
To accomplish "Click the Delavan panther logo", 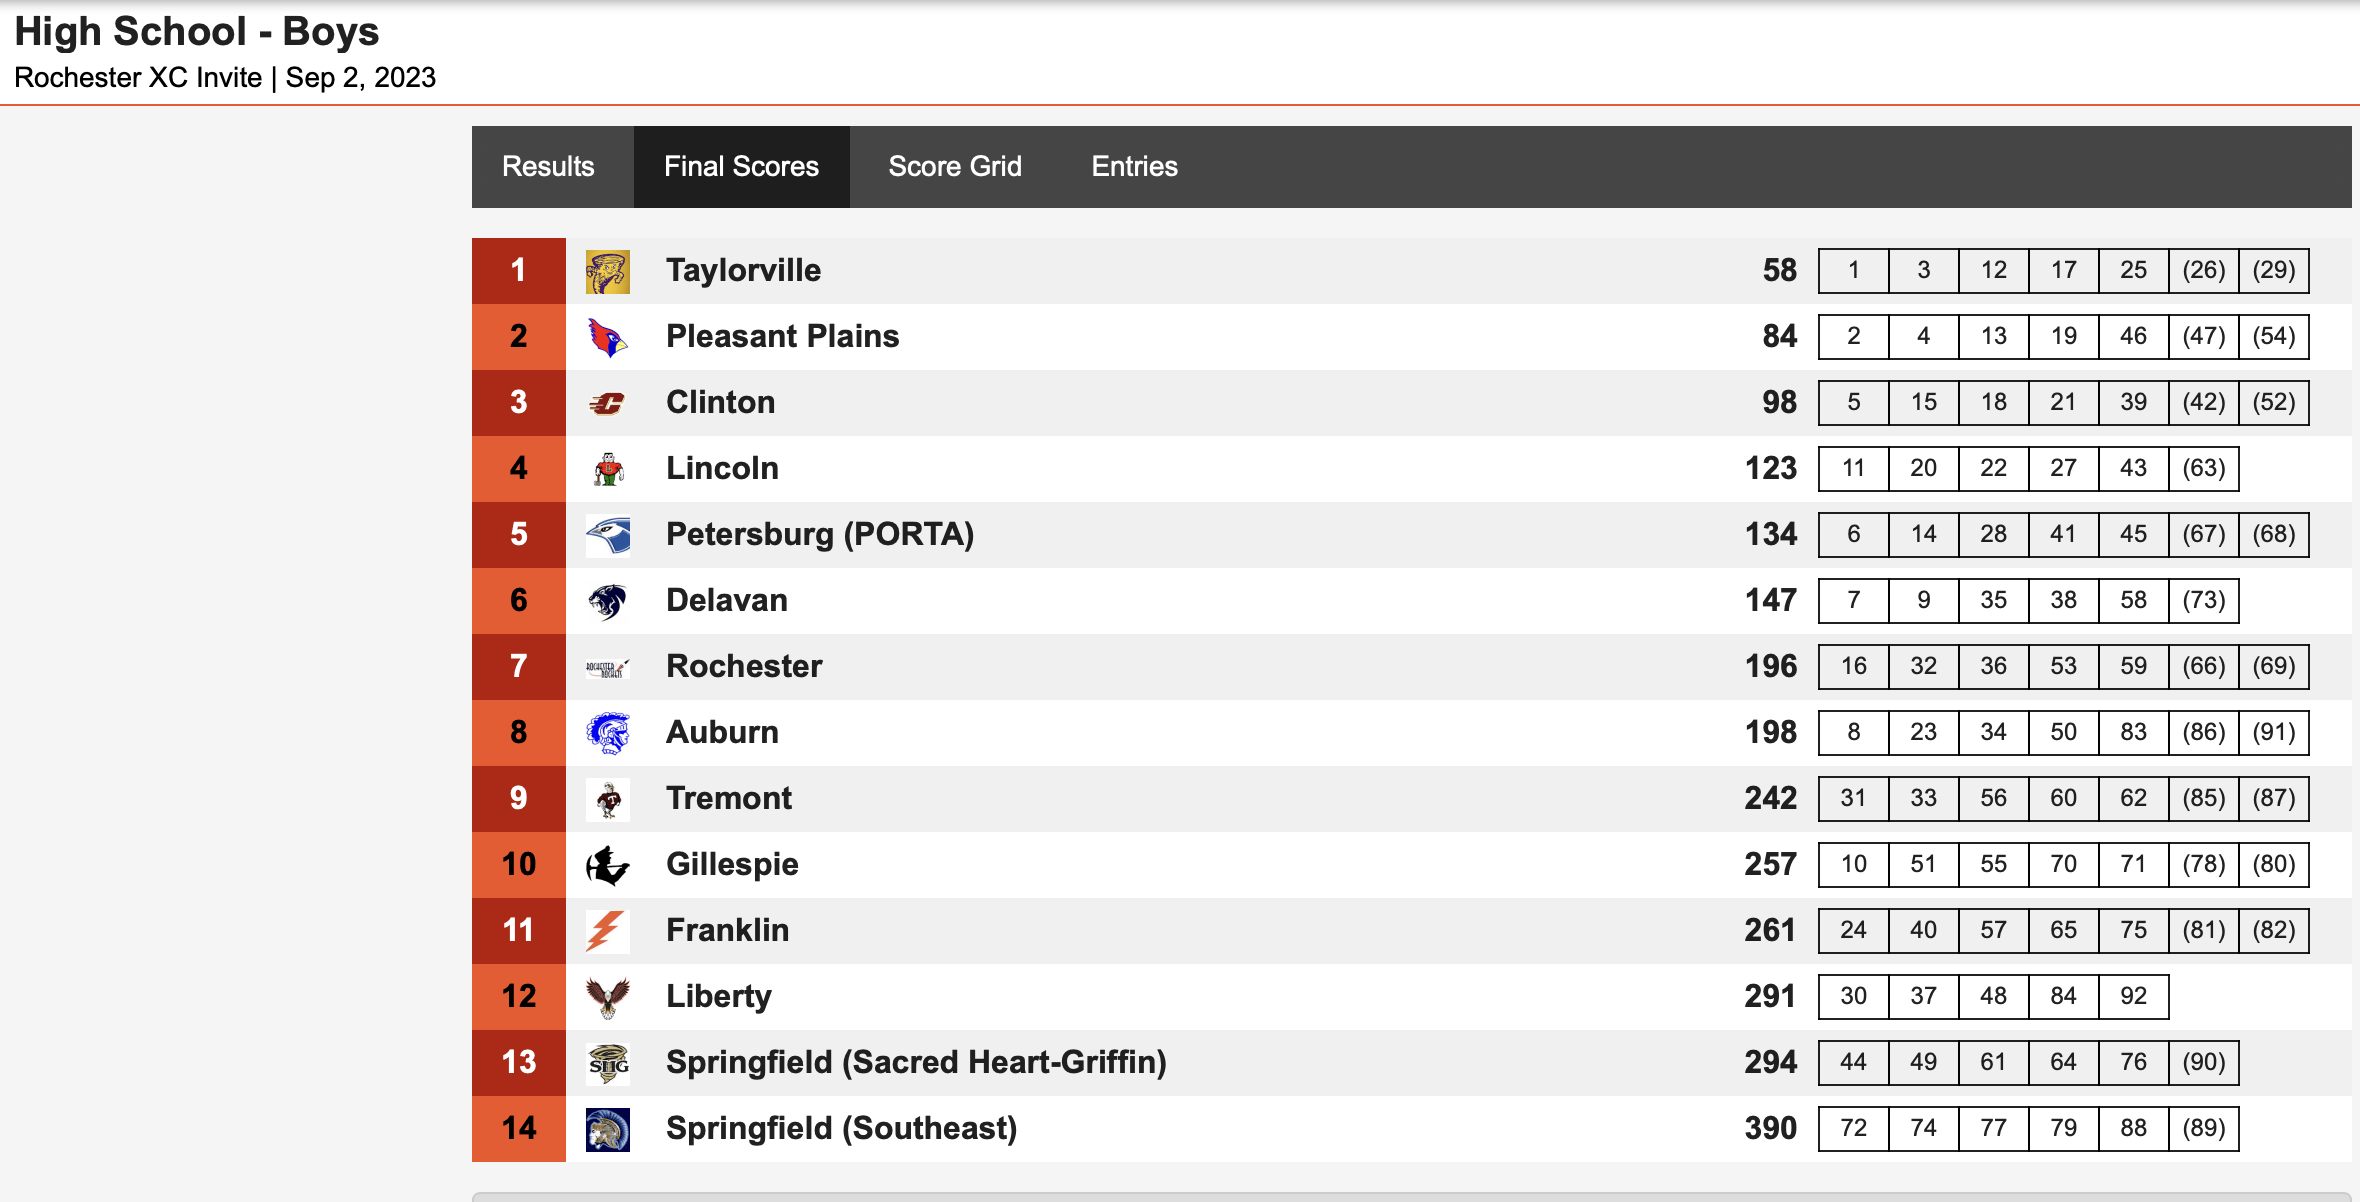I will click(607, 601).
